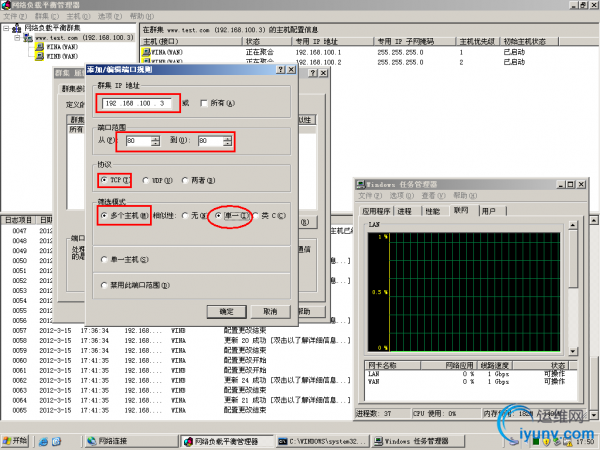Switch to the C:\WINDOWS\system32 command prompt taskbar item
This screenshot has width=600, height=450.
tap(323, 441)
